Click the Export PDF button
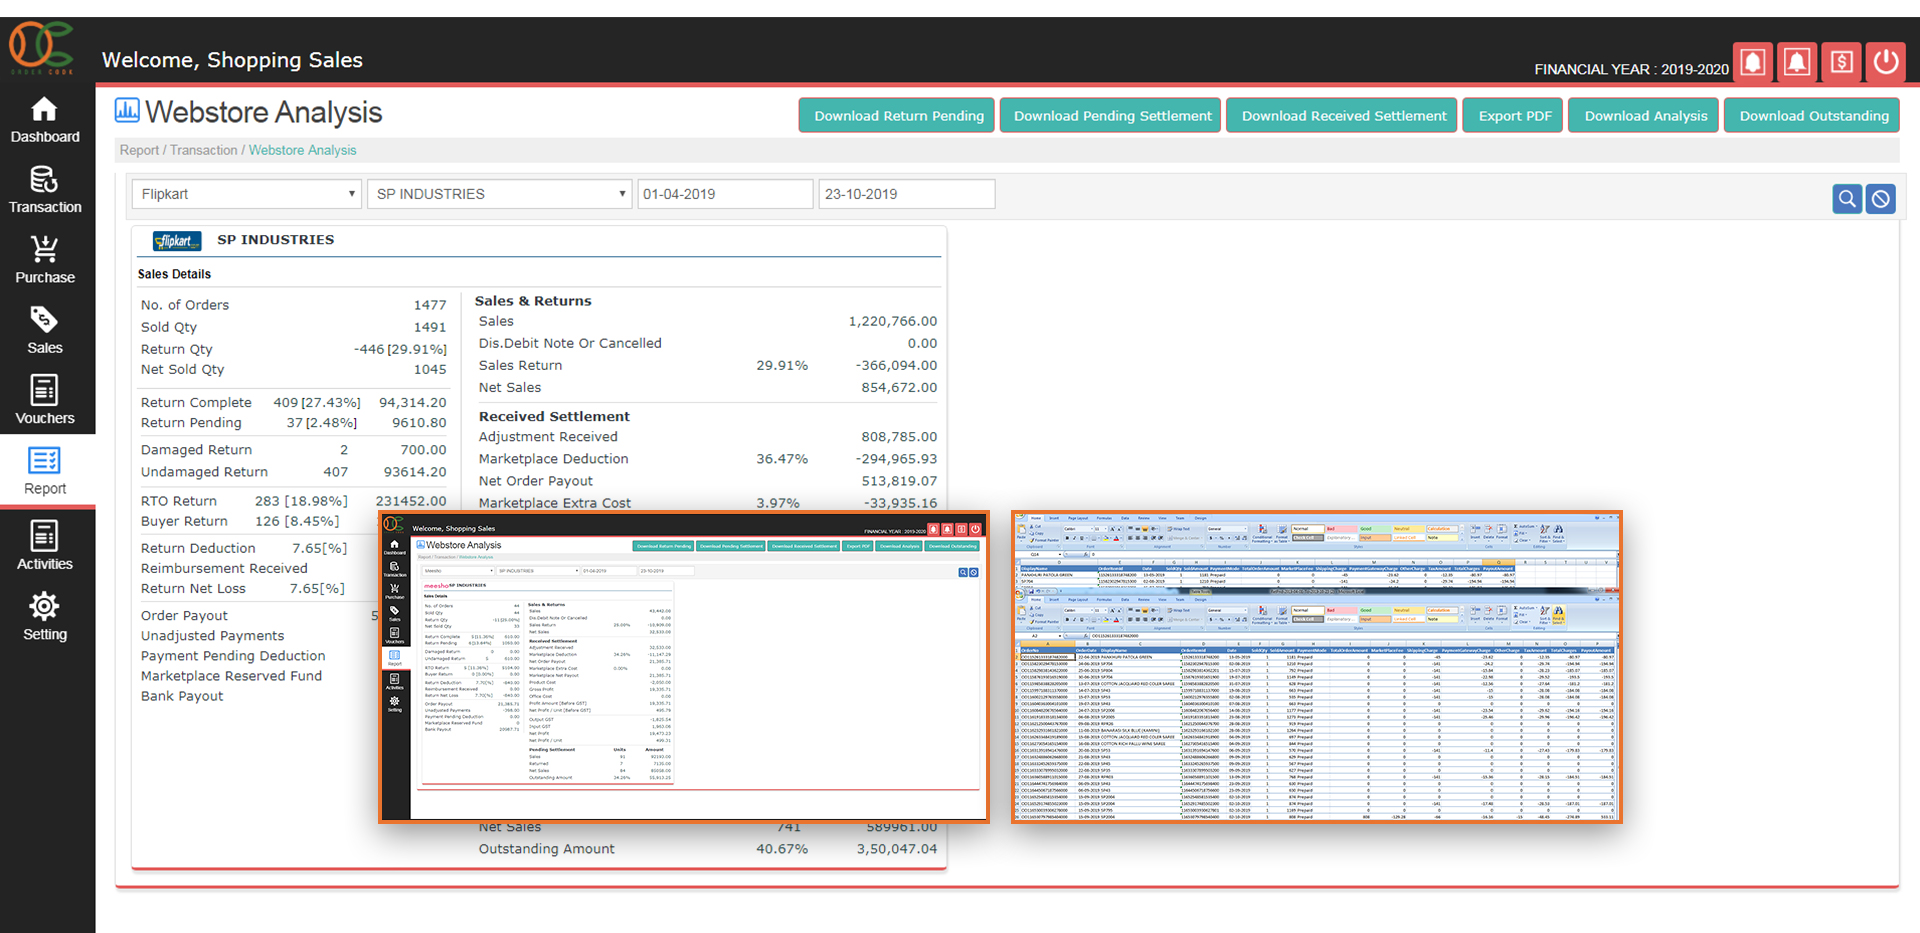Viewport: 1920px width, 933px height. 1513,116
